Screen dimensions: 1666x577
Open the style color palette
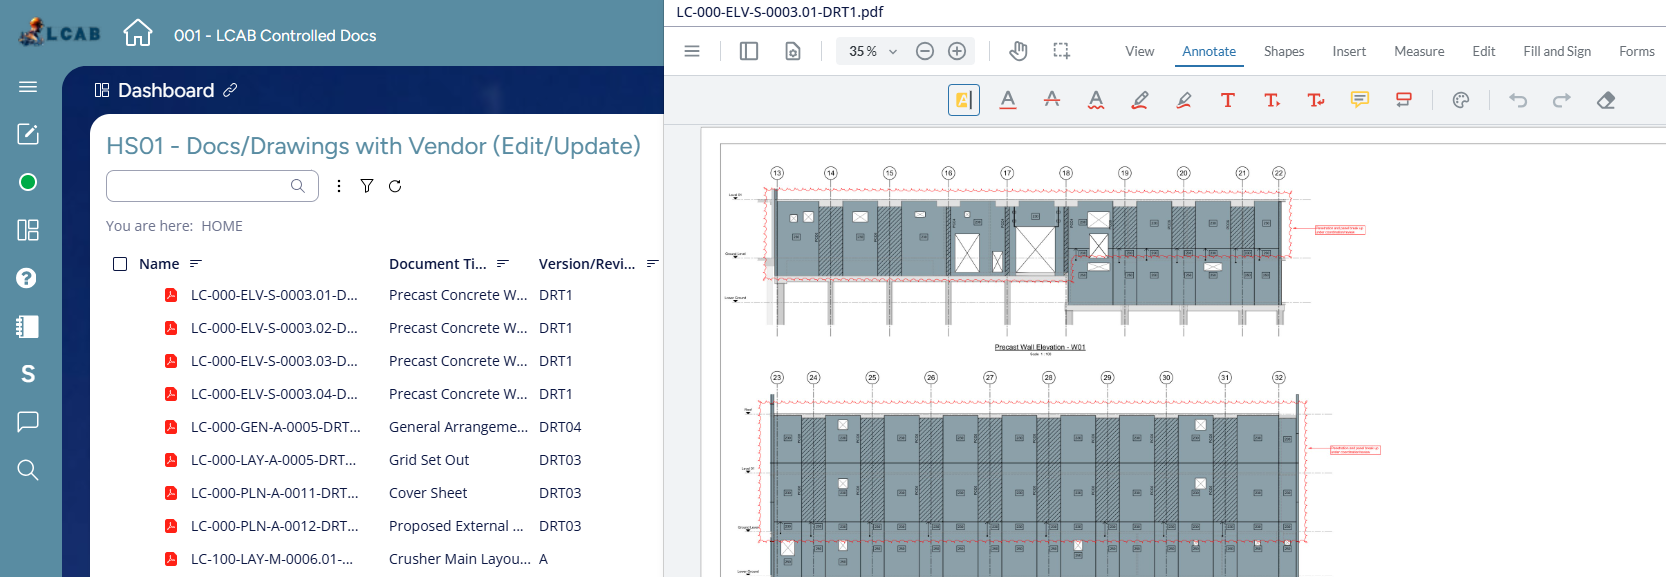click(1461, 100)
